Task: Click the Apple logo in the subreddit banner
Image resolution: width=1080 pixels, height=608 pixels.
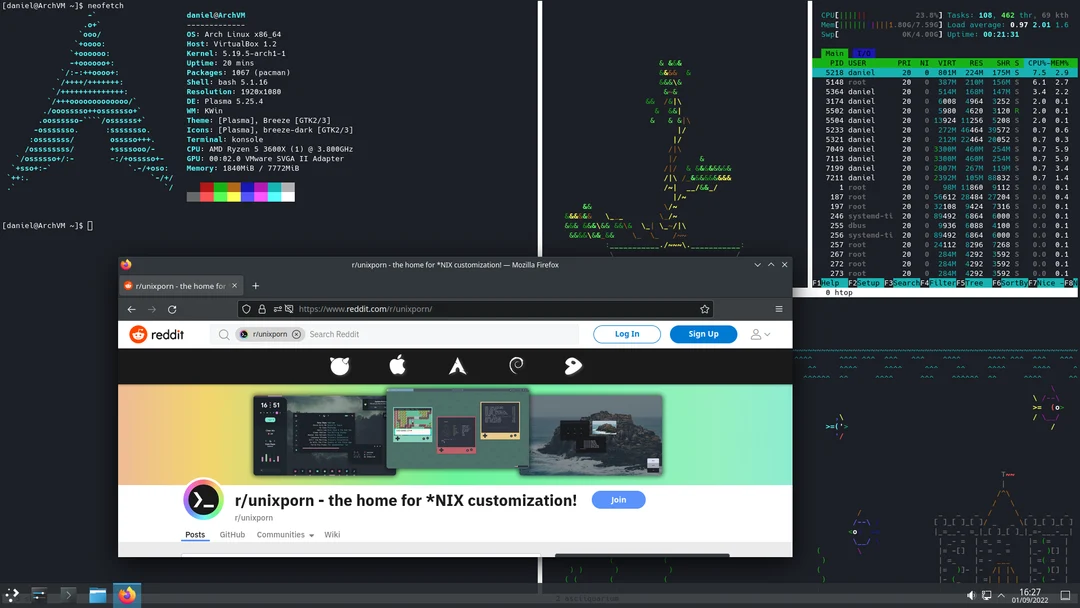Action: click(397, 366)
